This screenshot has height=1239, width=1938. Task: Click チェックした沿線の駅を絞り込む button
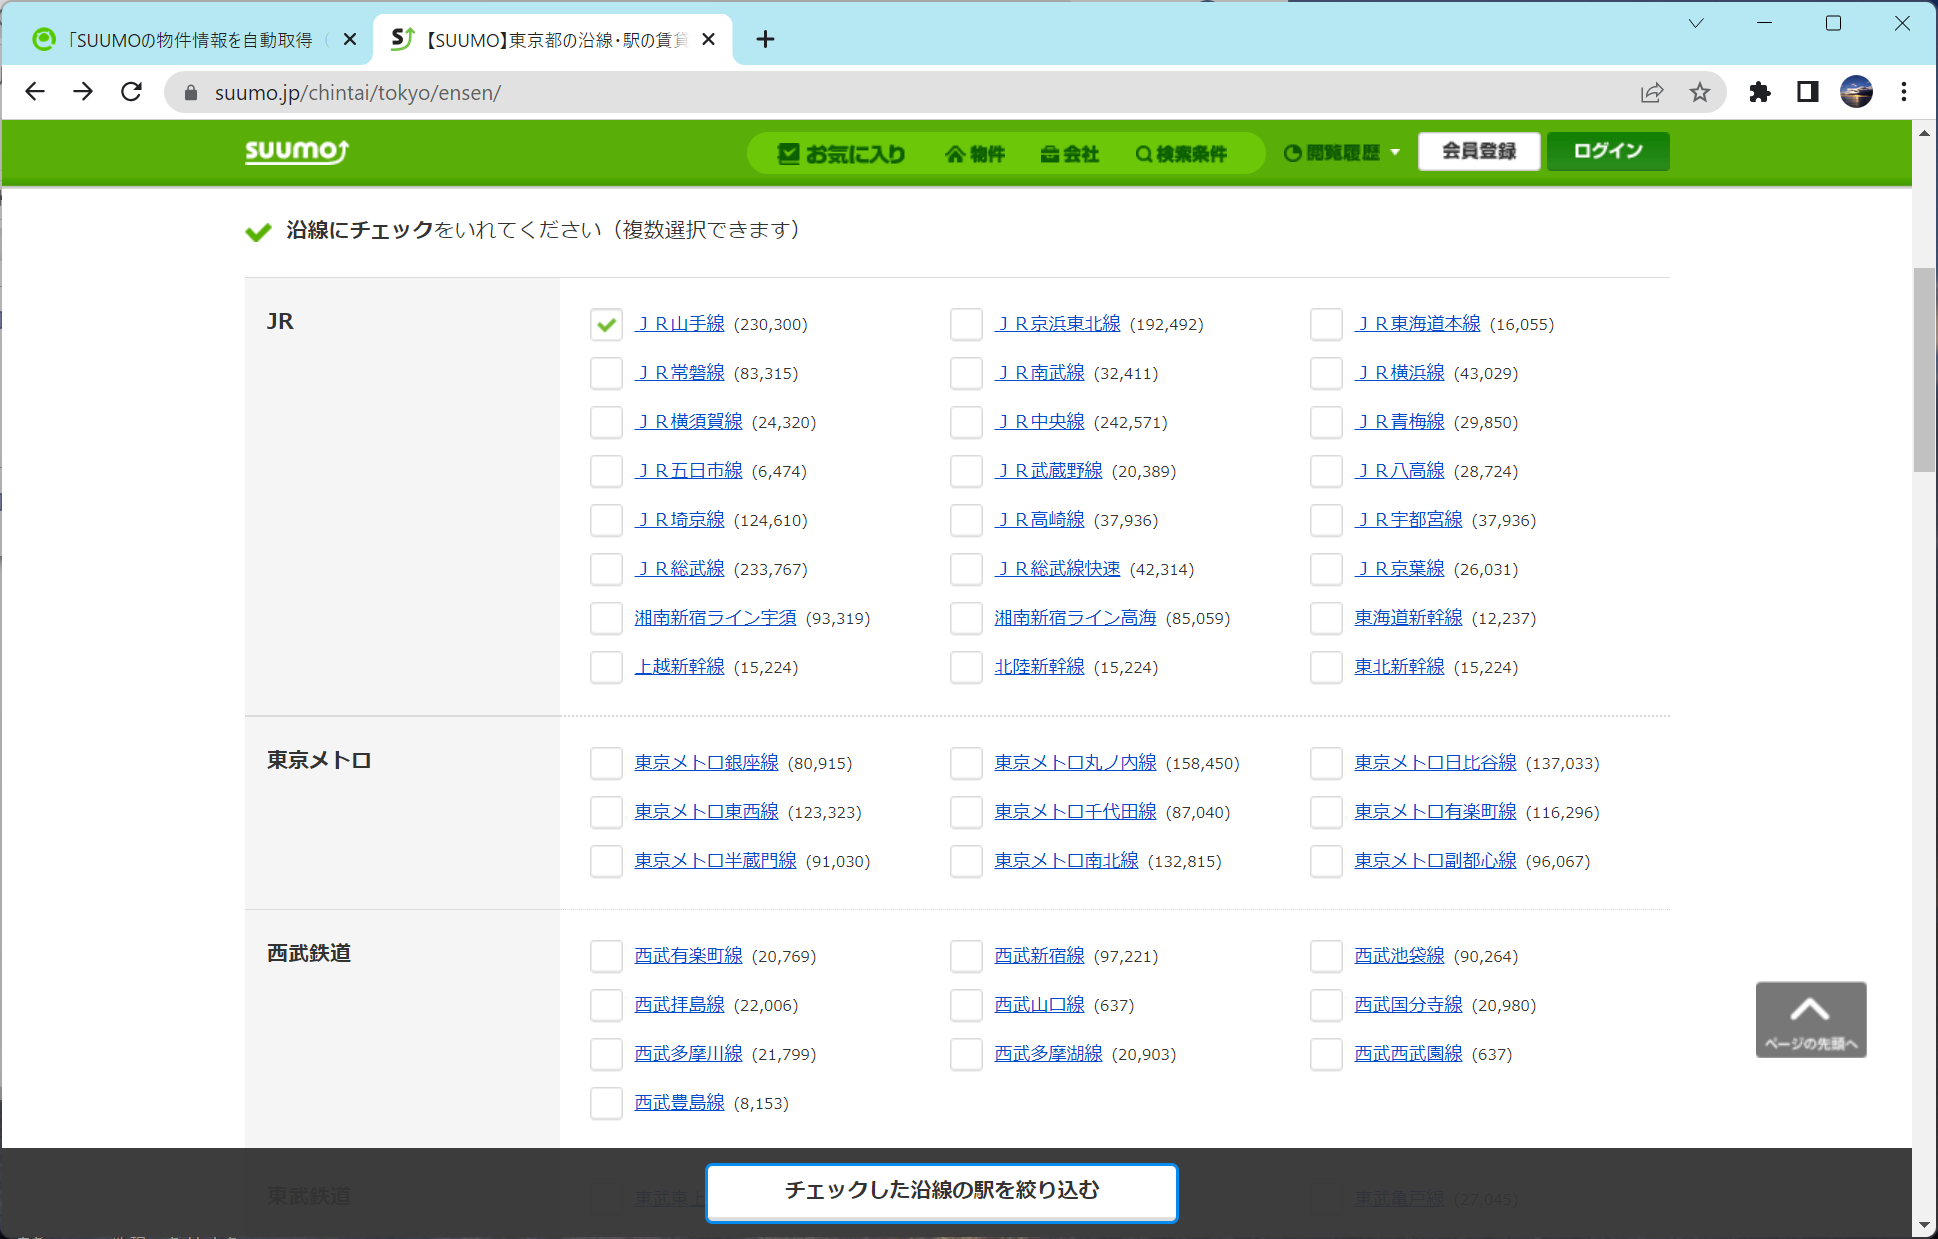(942, 1191)
